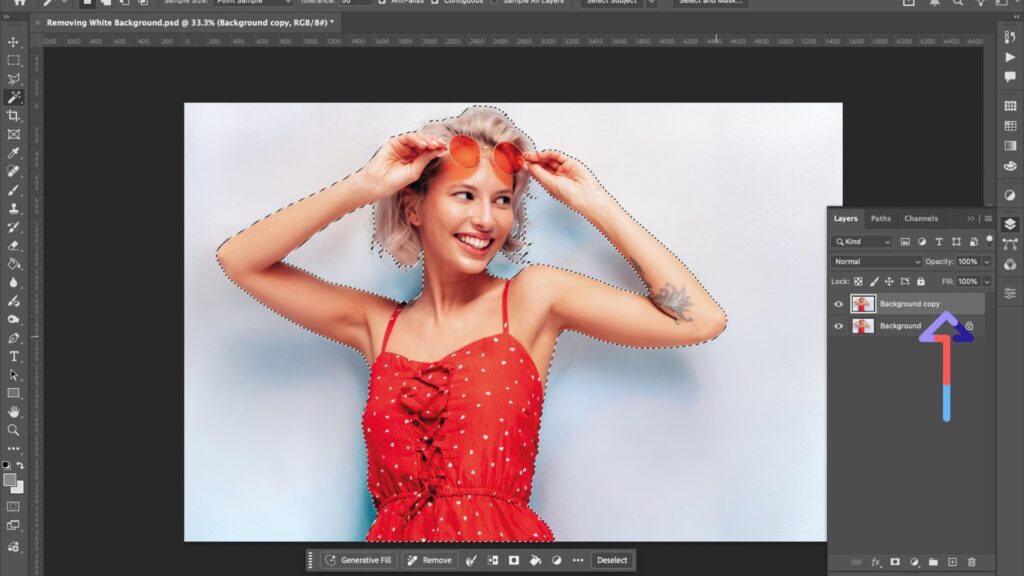Fill selection using task bar bucket icon
The image size is (1024, 576).
point(536,560)
